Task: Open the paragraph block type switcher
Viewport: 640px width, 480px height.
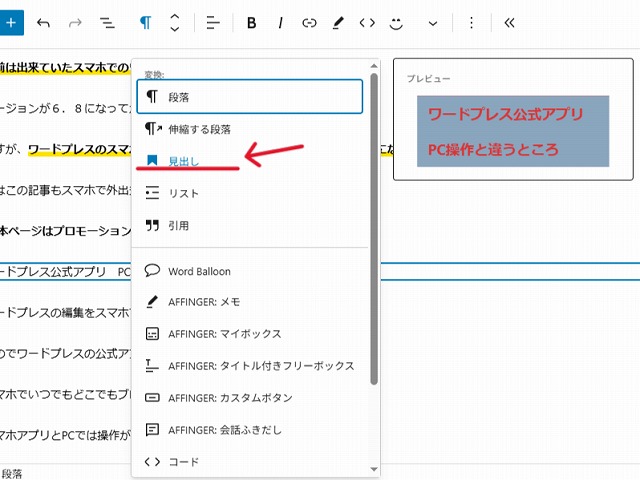Action: pos(146,22)
